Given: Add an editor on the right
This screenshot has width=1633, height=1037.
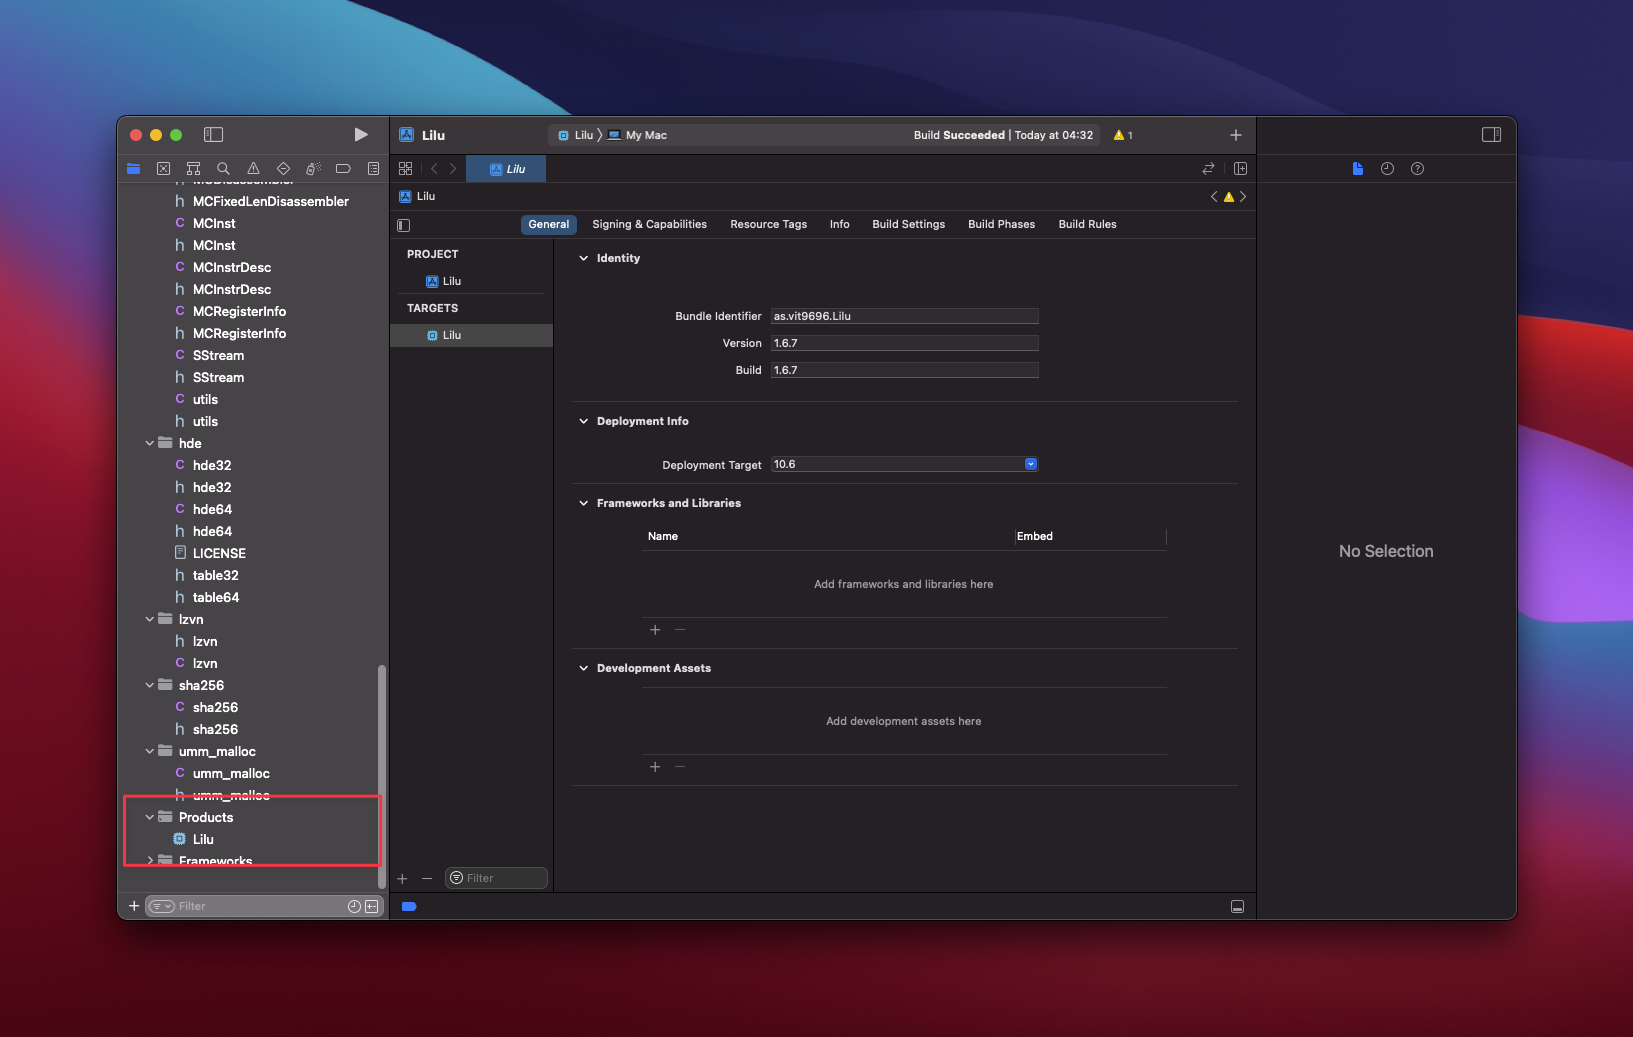Looking at the screenshot, I should pos(1241,169).
